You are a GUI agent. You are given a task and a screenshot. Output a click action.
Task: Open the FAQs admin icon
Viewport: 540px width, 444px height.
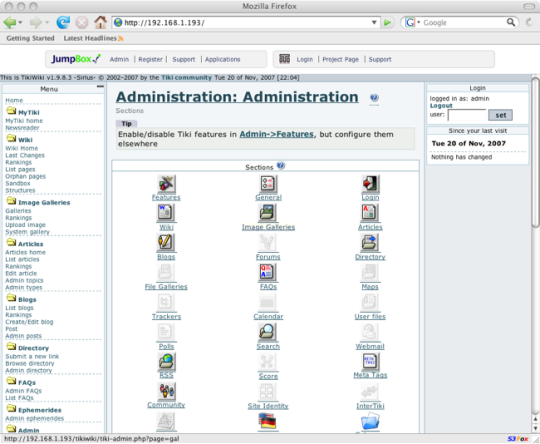click(x=268, y=272)
